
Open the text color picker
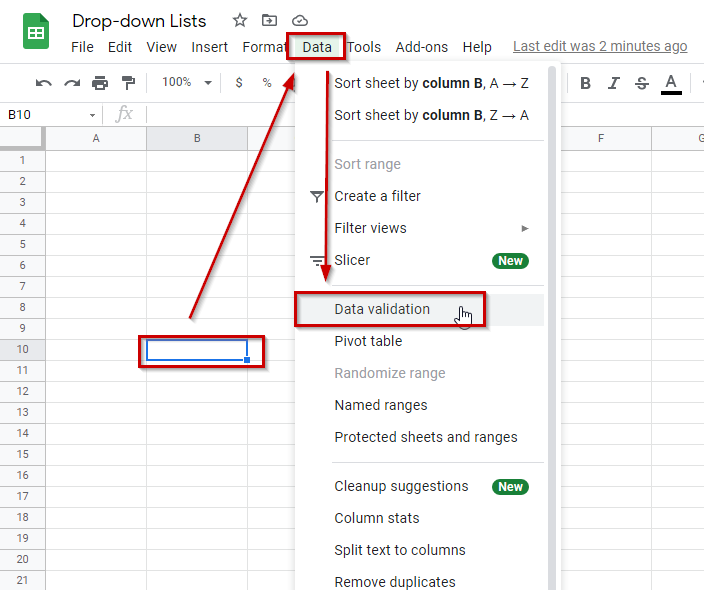pos(671,84)
